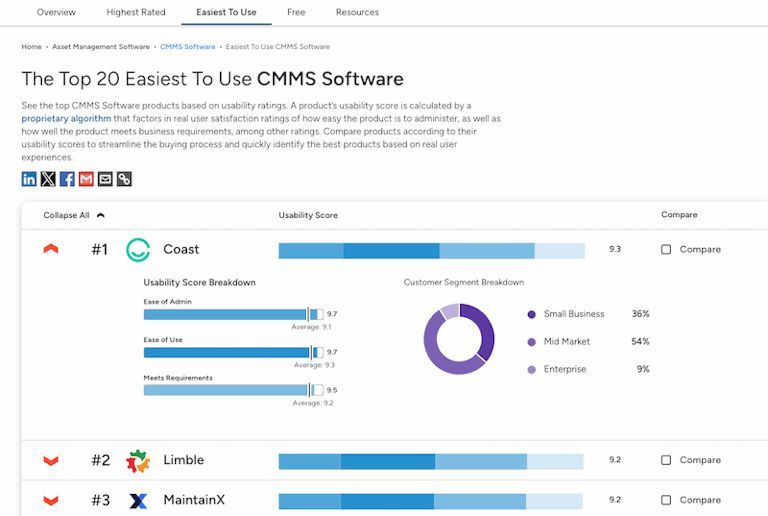Share page on LinkedIn icon

click(x=29, y=179)
